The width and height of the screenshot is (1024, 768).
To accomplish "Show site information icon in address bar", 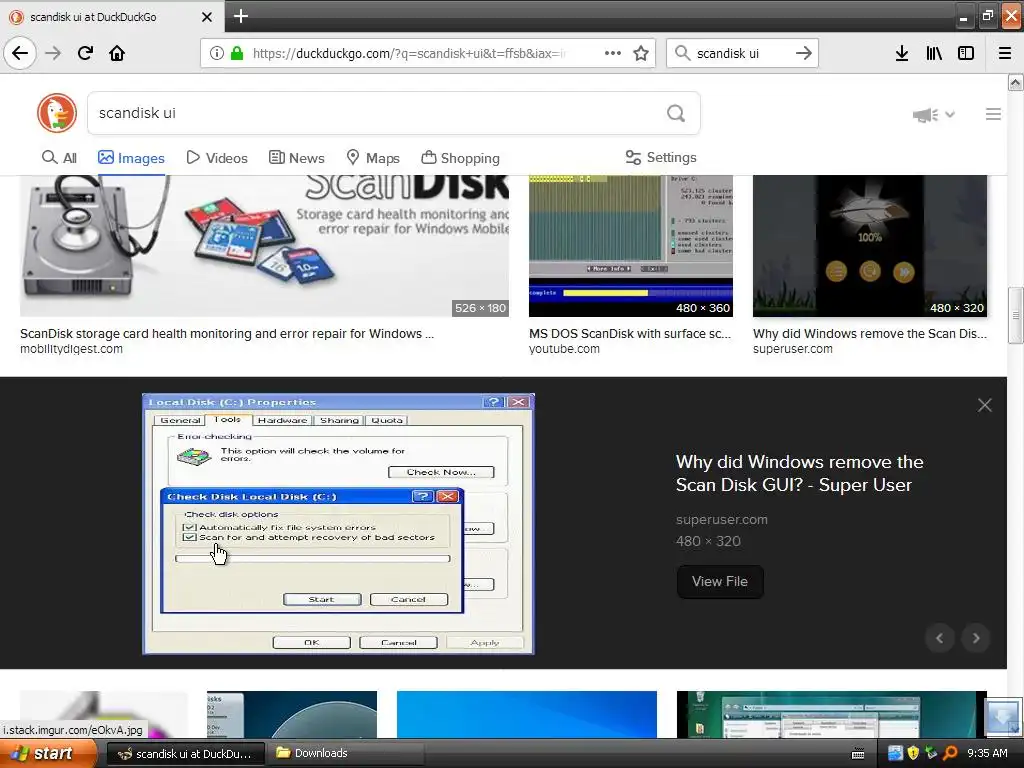I will [217, 53].
